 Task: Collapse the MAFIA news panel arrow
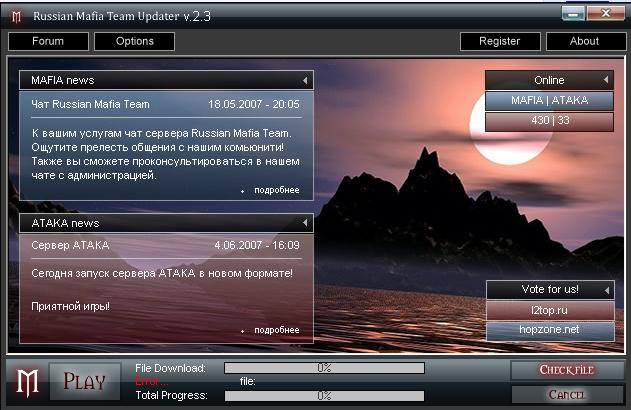[304, 80]
